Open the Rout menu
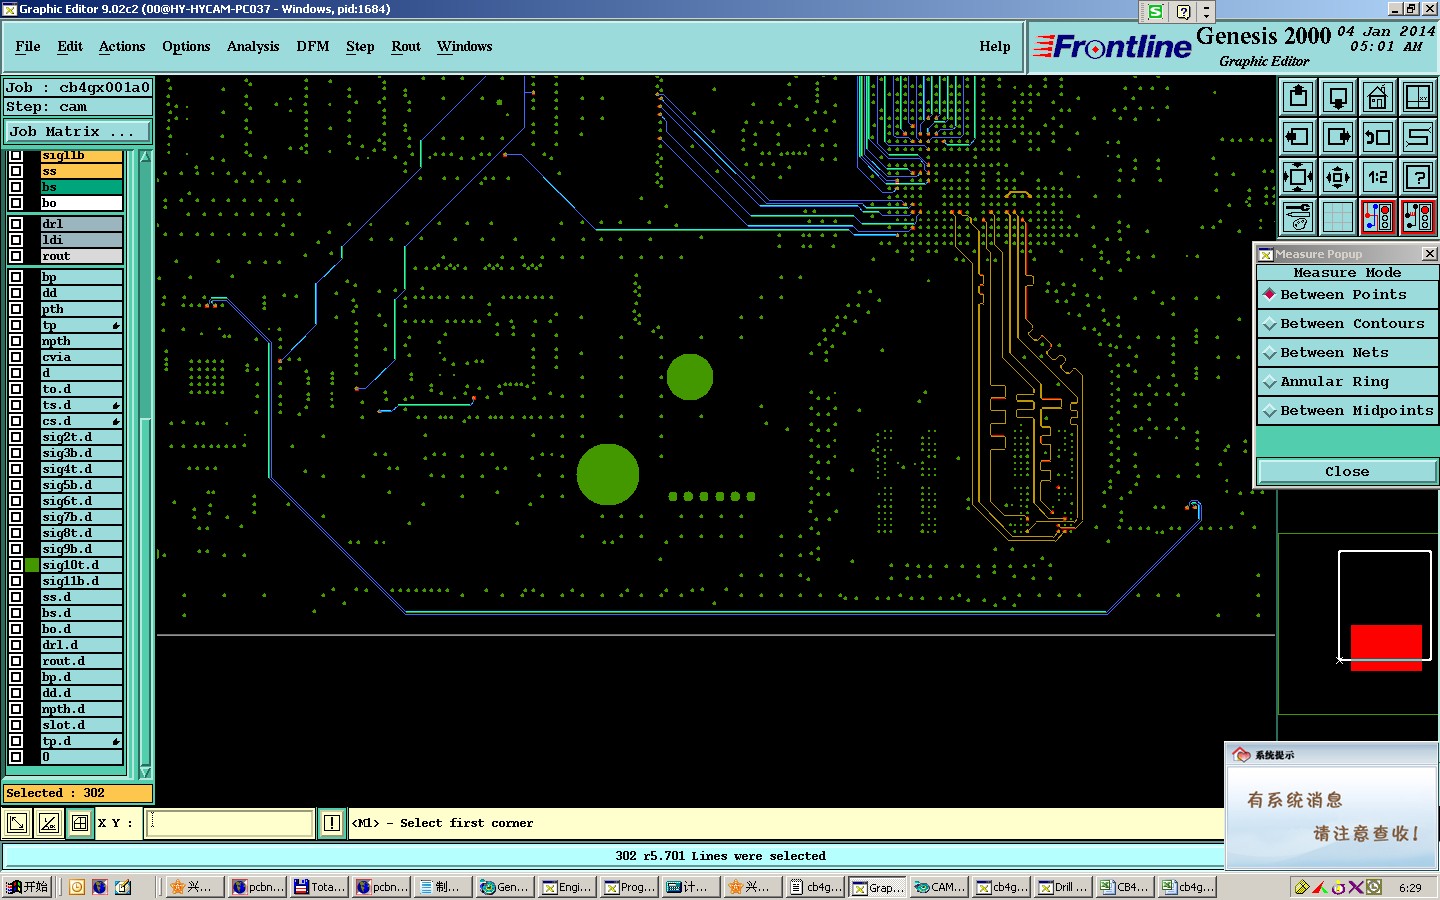 click(406, 46)
